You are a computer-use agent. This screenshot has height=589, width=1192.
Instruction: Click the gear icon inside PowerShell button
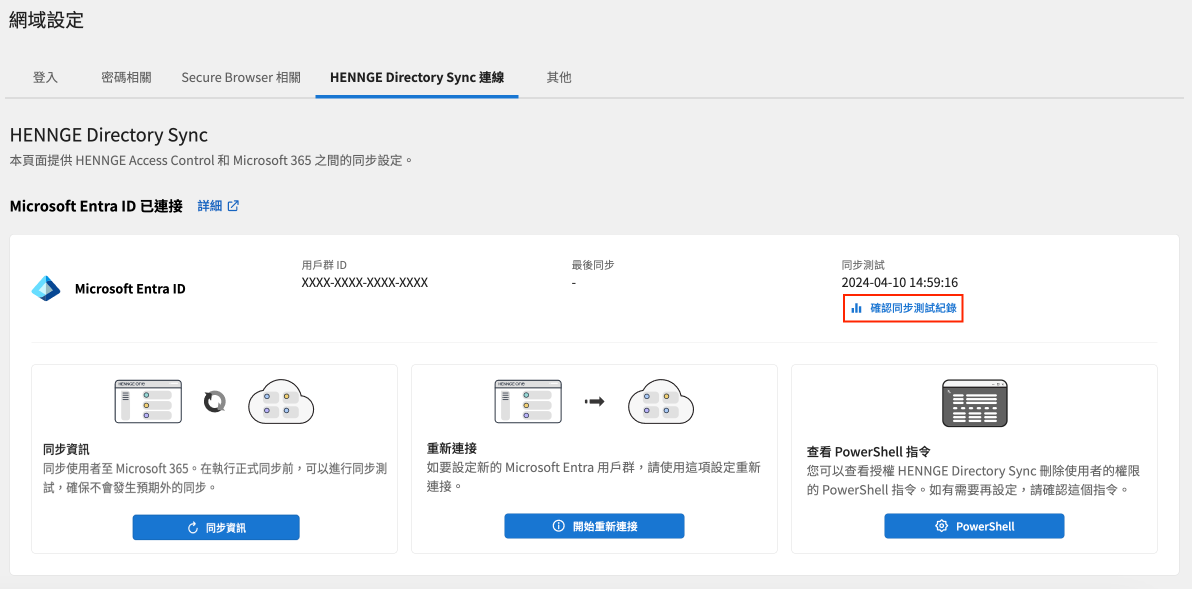pos(942,526)
